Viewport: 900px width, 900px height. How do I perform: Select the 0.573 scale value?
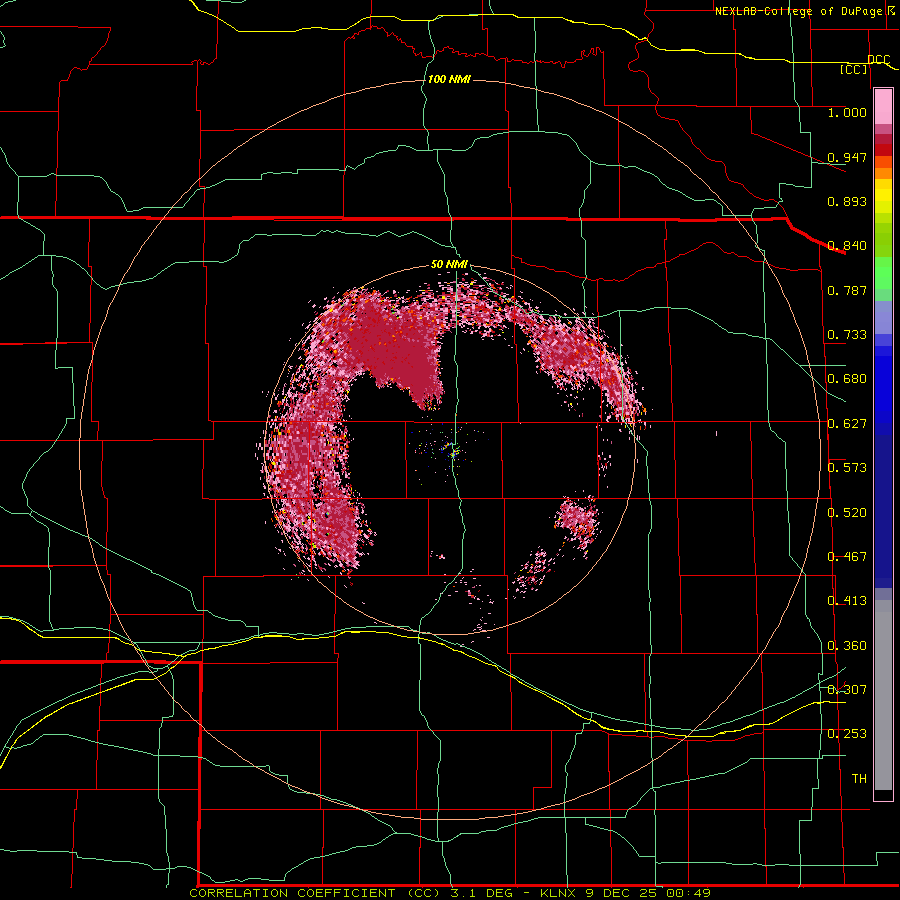847,468
